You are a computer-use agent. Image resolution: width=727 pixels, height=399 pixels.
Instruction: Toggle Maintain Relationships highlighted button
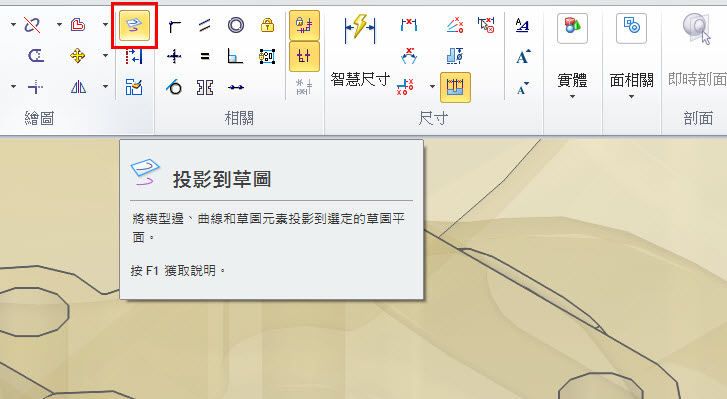tap(304, 25)
